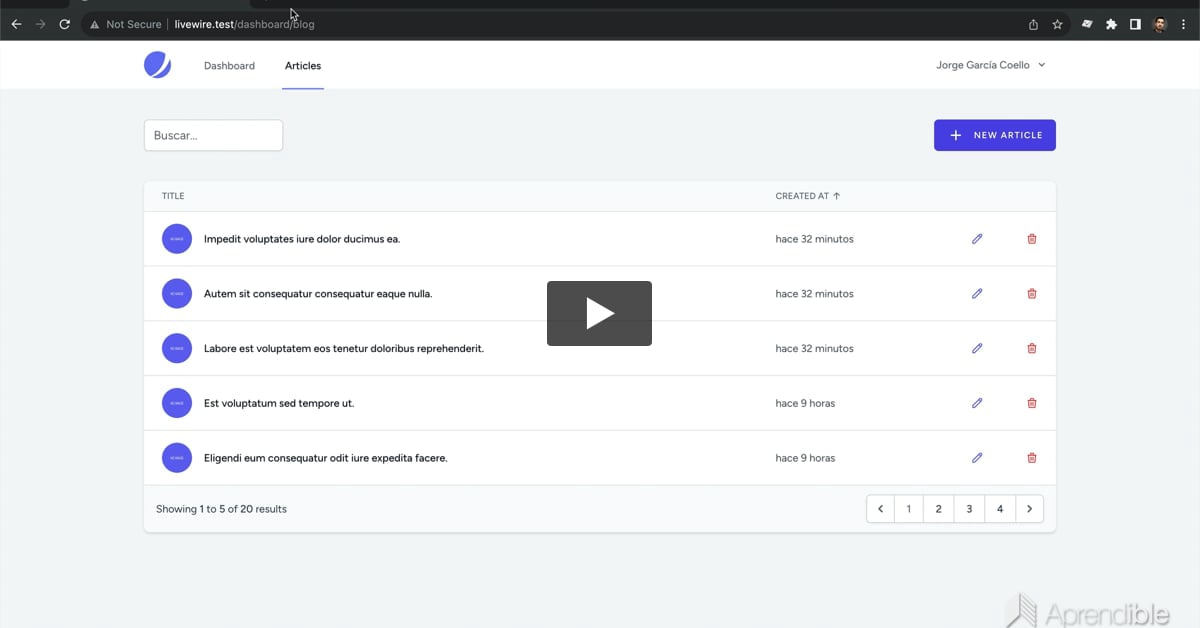The height and width of the screenshot is (628, 1200).
Task: Delete the 'Labore est voluptatem' article
Action: click(x=1032, y=348)
